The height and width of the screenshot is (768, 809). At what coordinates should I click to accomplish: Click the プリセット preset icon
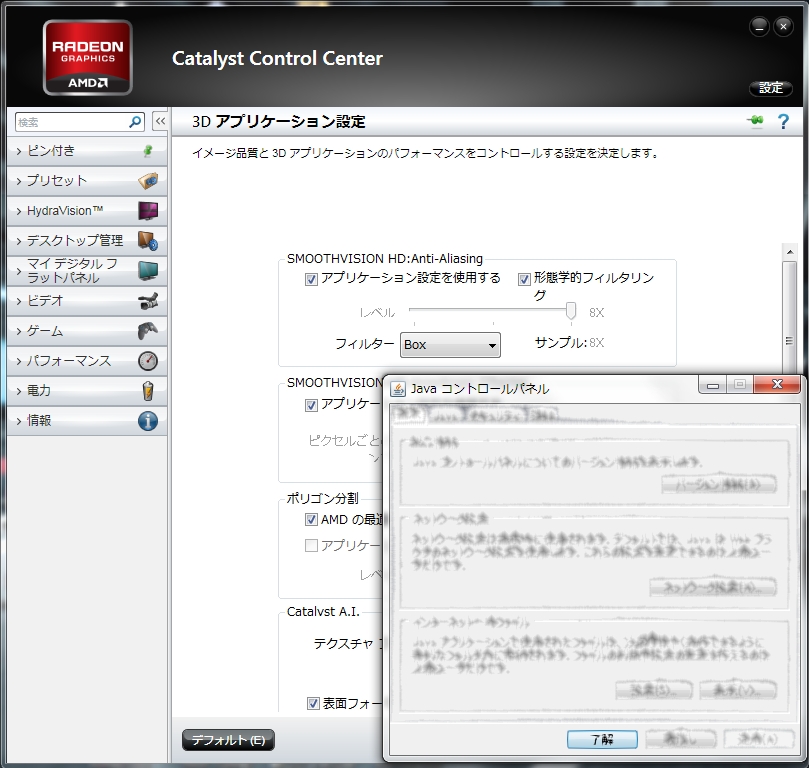click(x=148, y=181)
